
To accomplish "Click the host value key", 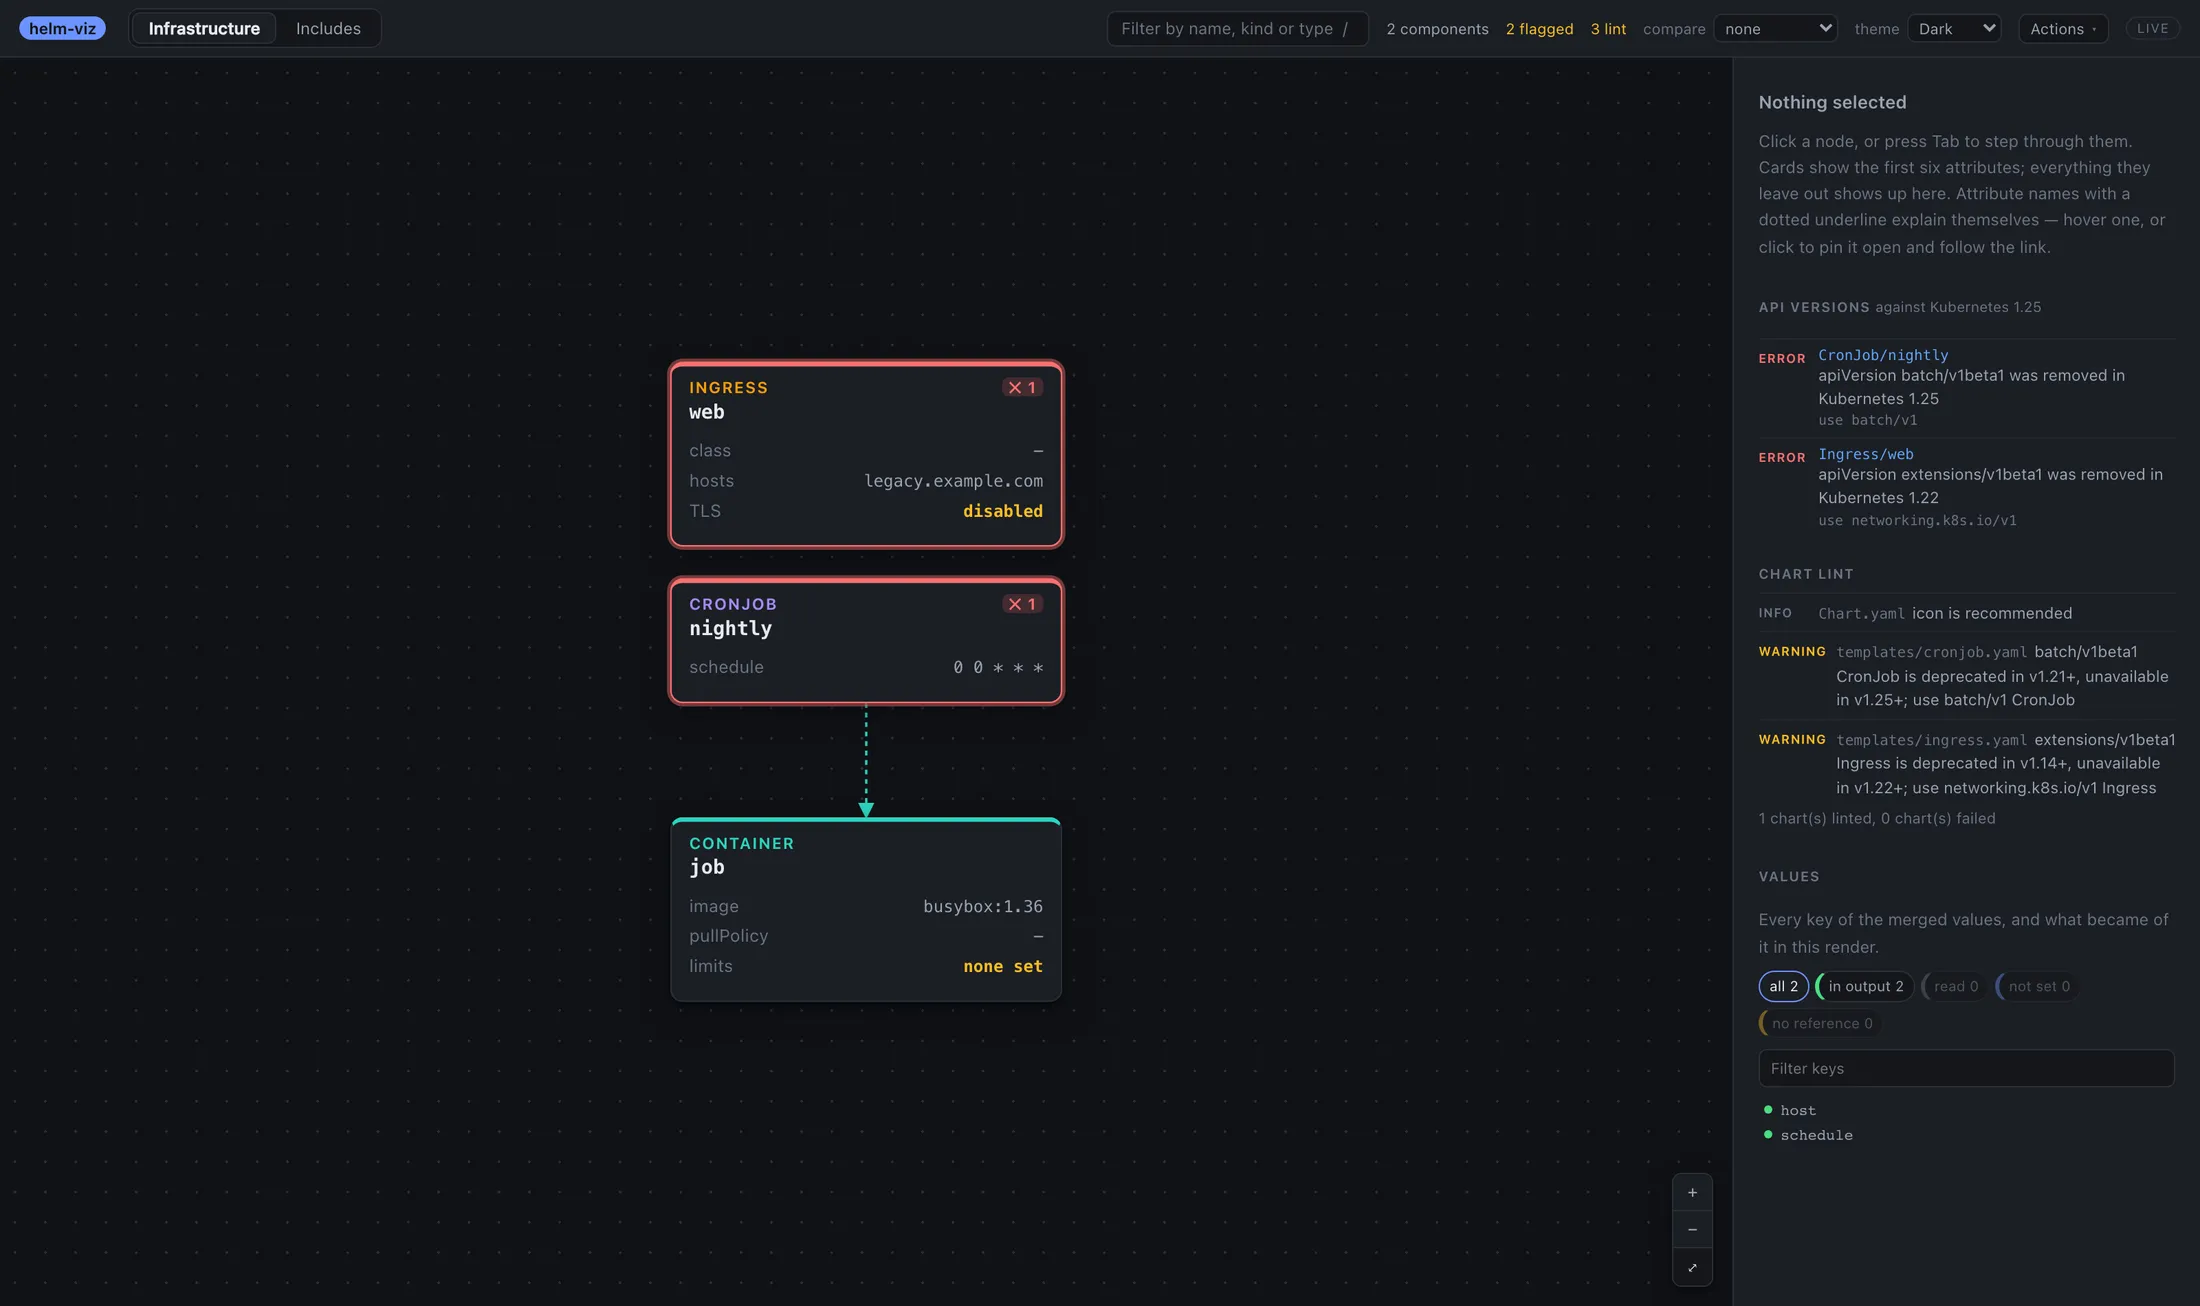I will (1798, 1110).
